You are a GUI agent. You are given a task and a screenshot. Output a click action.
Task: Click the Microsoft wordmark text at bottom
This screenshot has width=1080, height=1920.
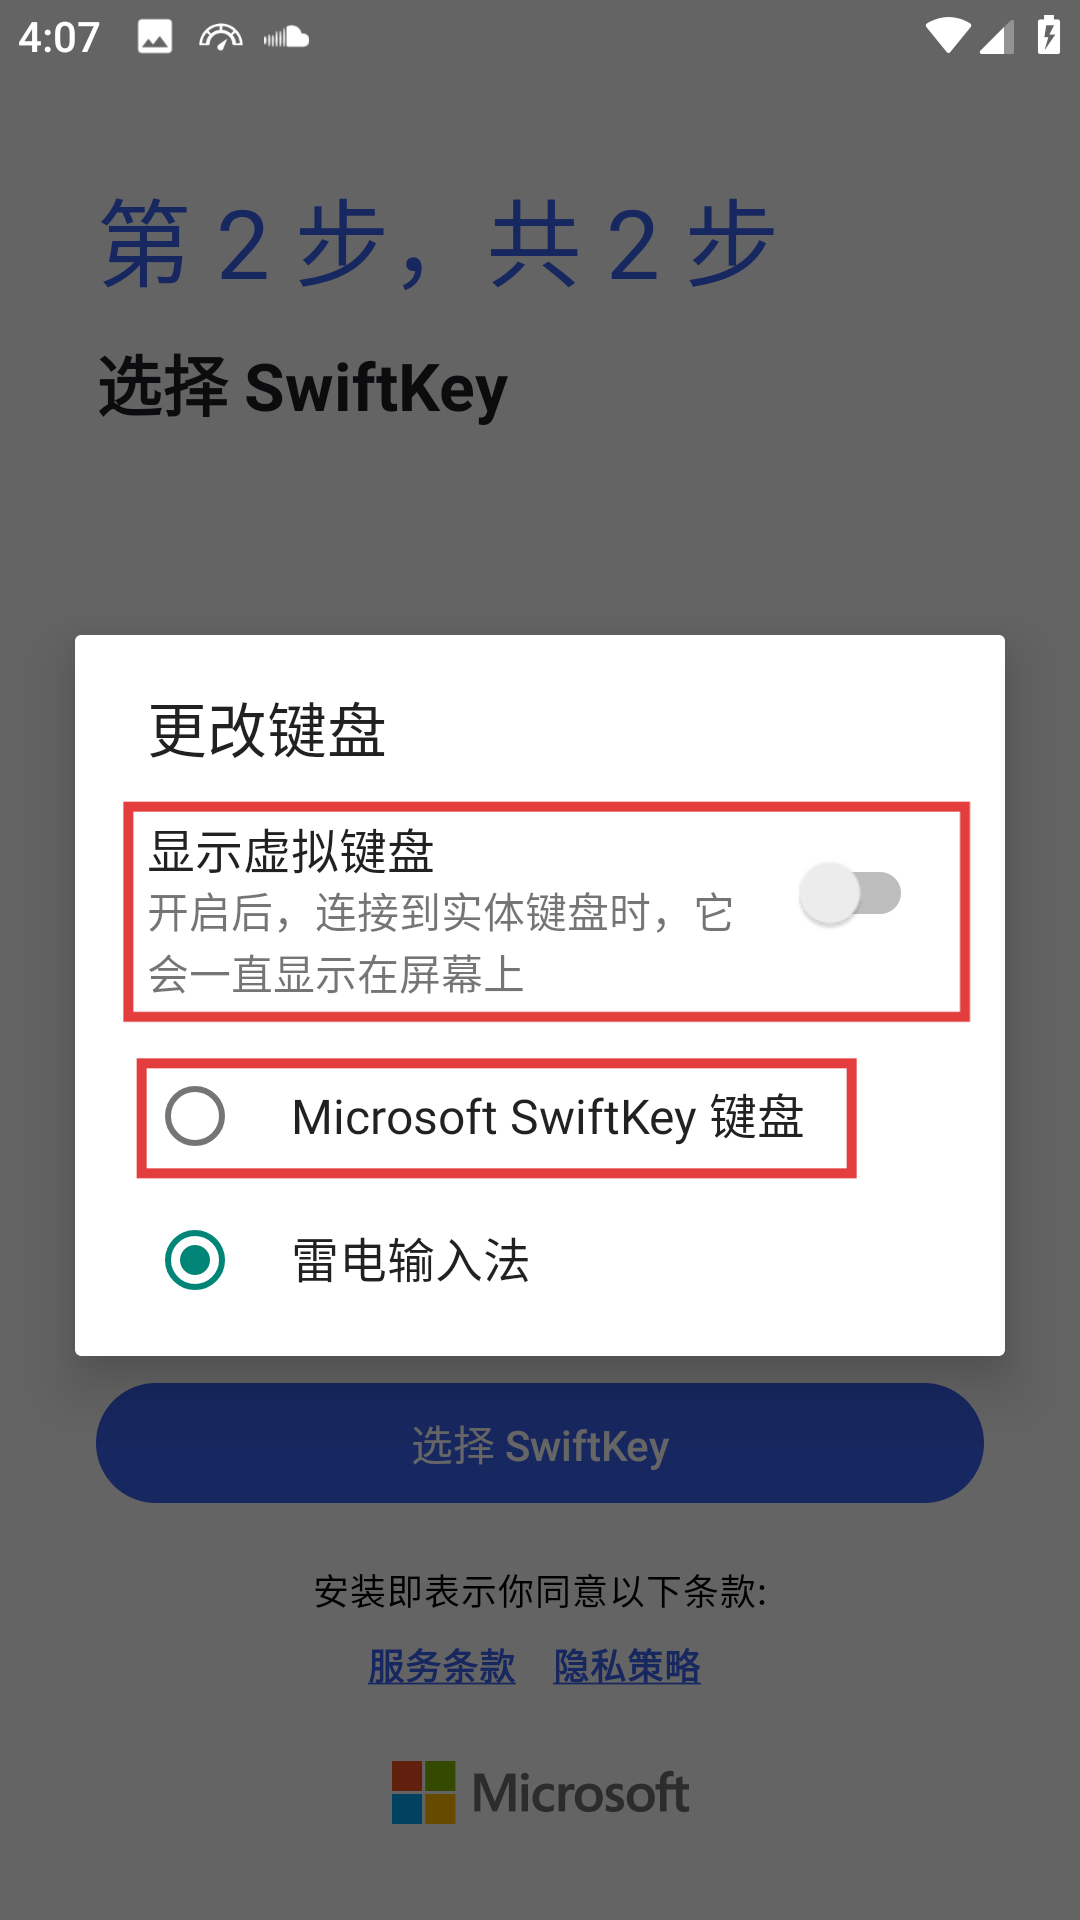click(581, 1792)
